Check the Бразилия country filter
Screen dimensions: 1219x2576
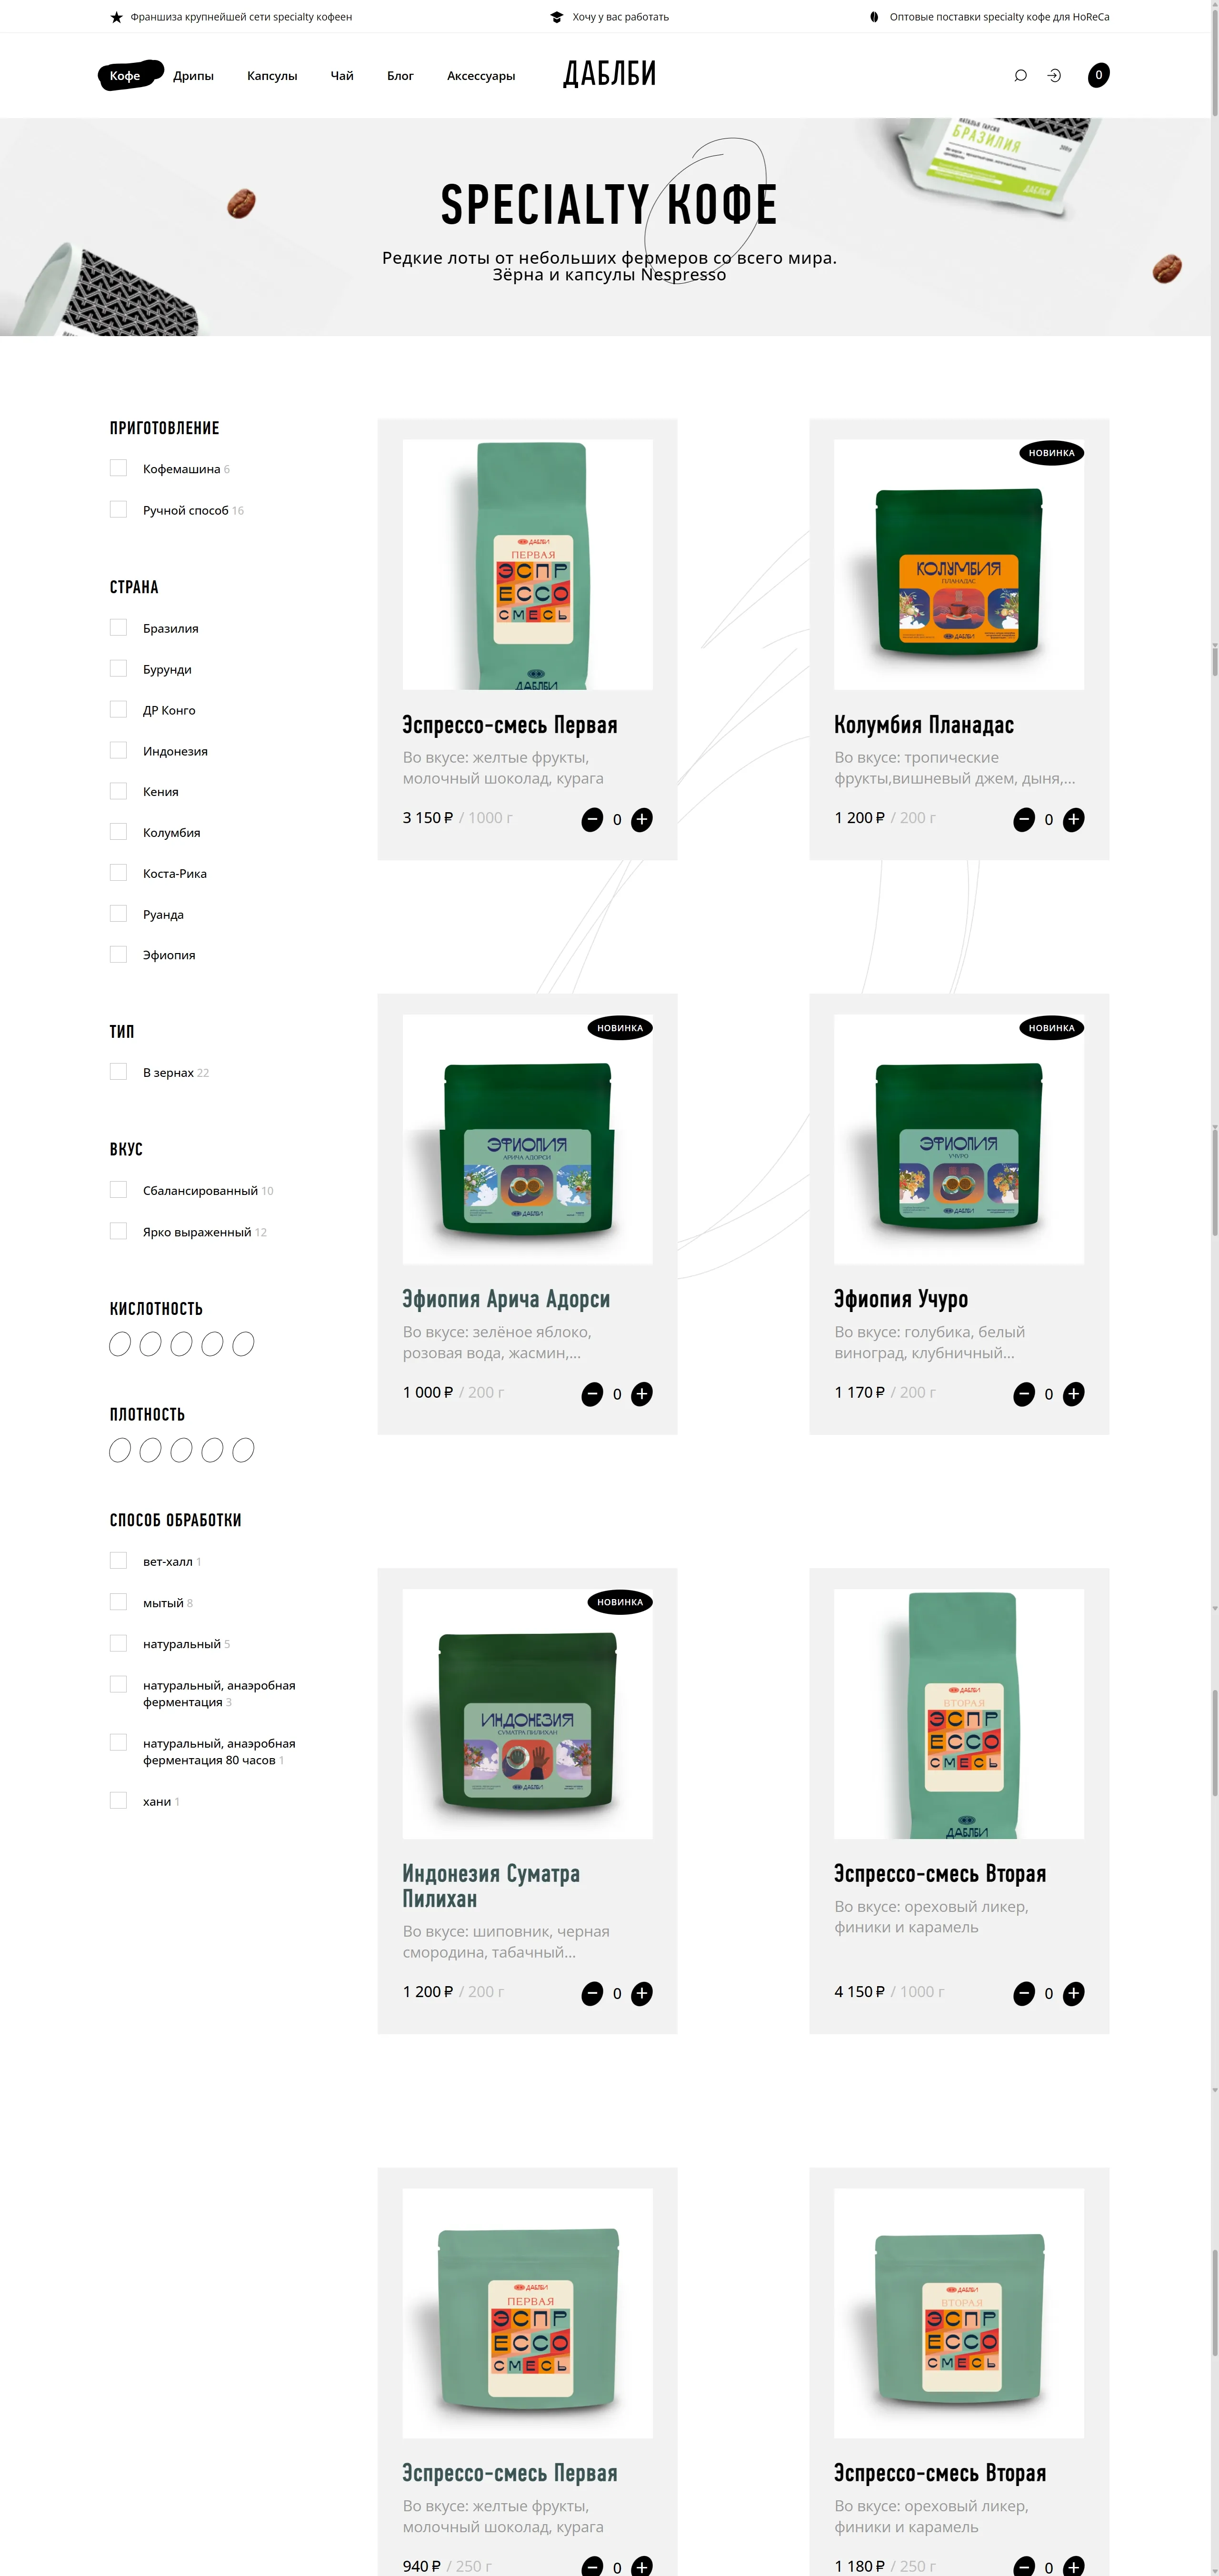tap(118, 628)
